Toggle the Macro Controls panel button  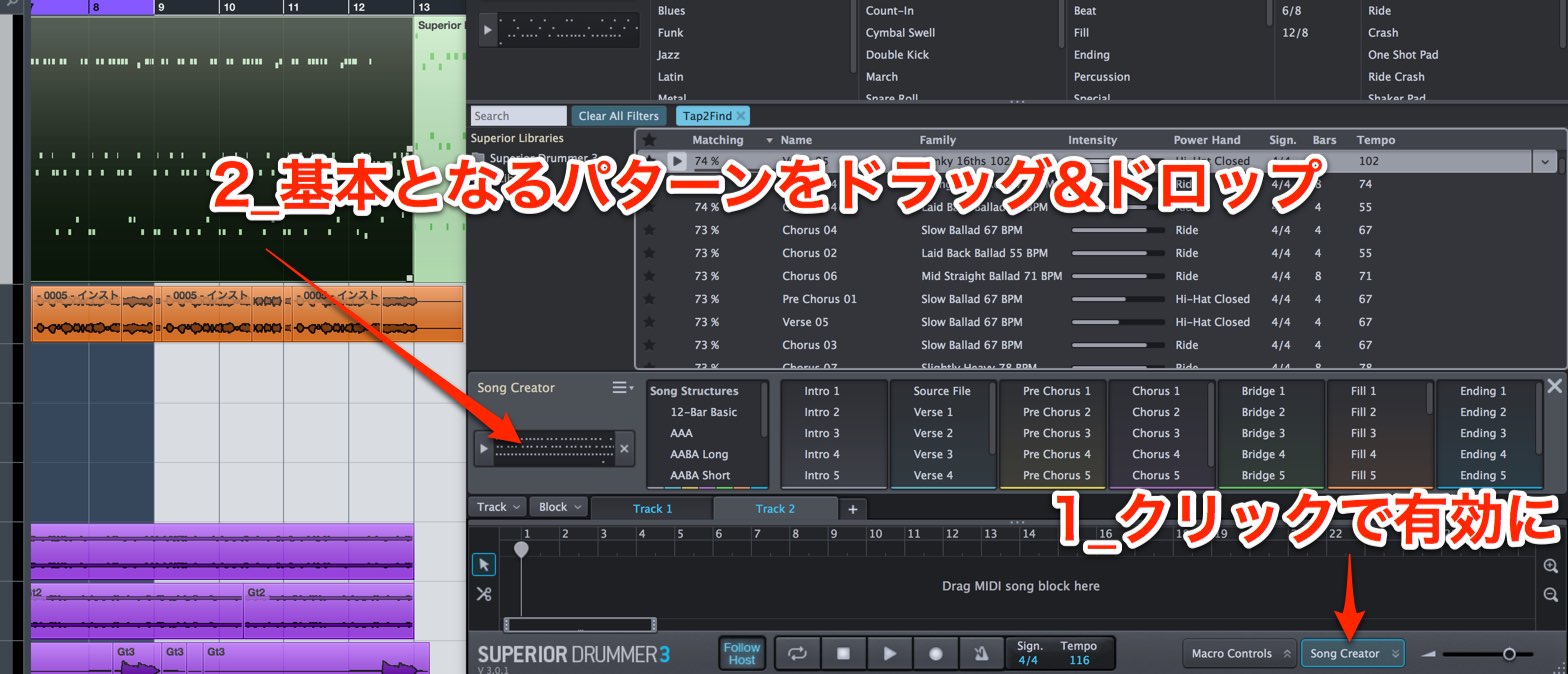(x=1239, y=653)
